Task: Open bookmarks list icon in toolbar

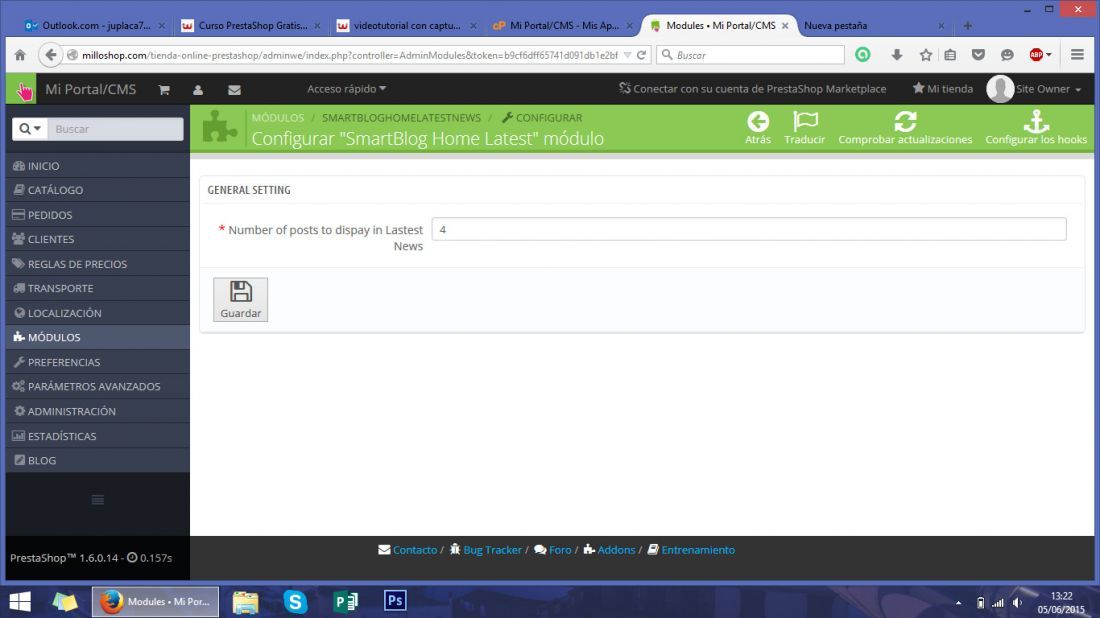Action: (x=950, y=55)
